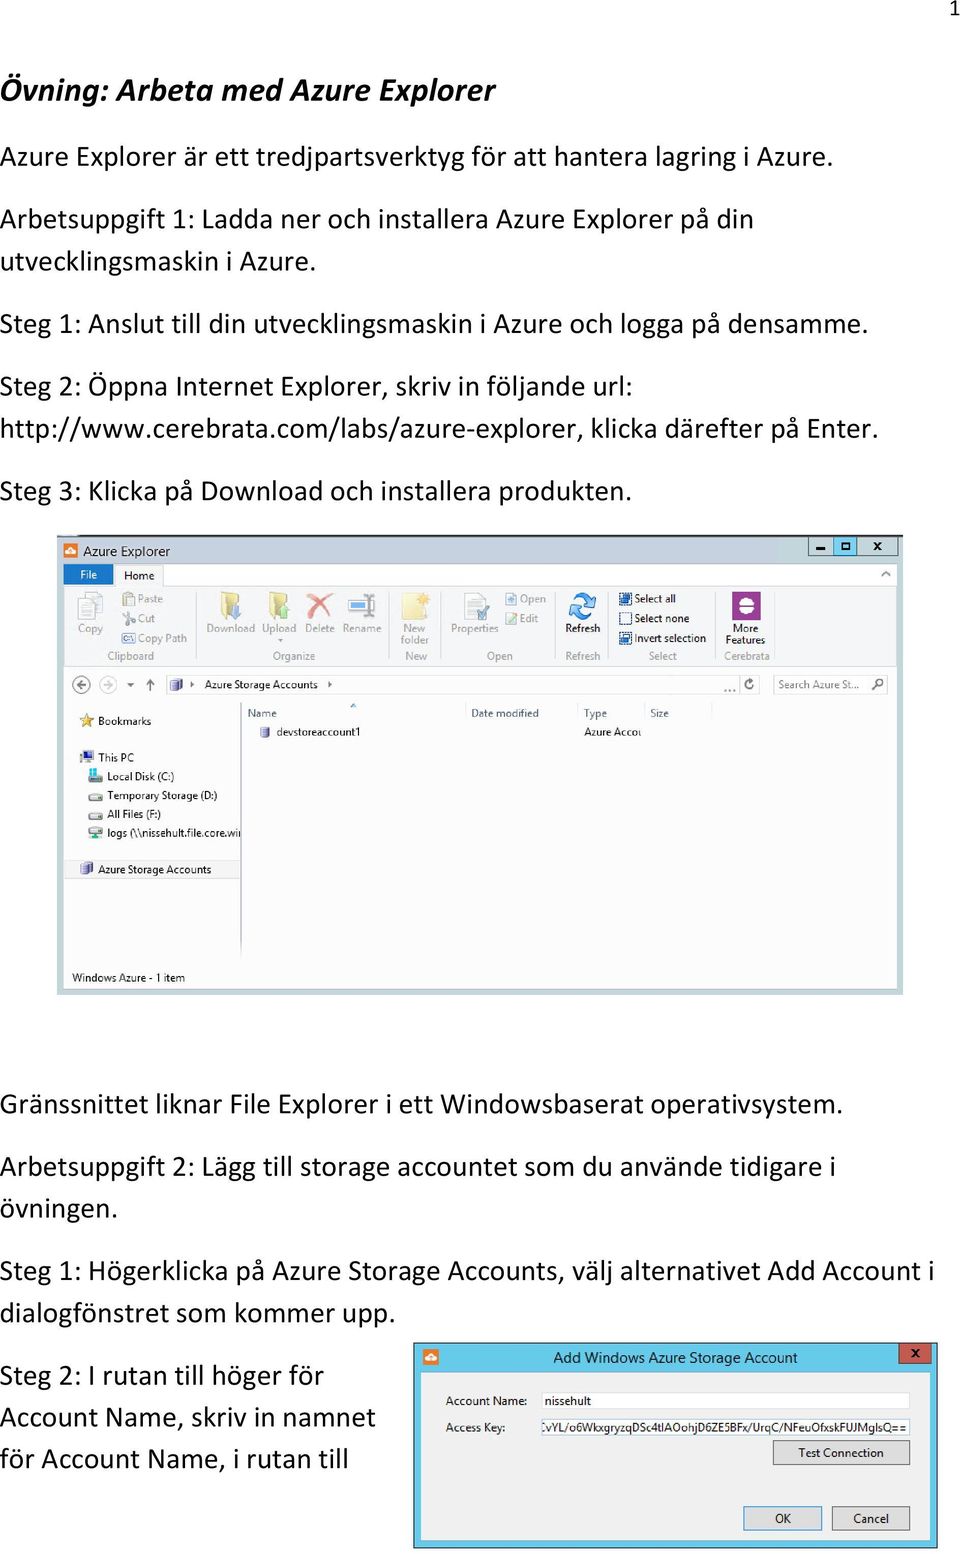960x1554 pixels.
Task: Select logs network share in tree
Action: [x=164, y=832]
